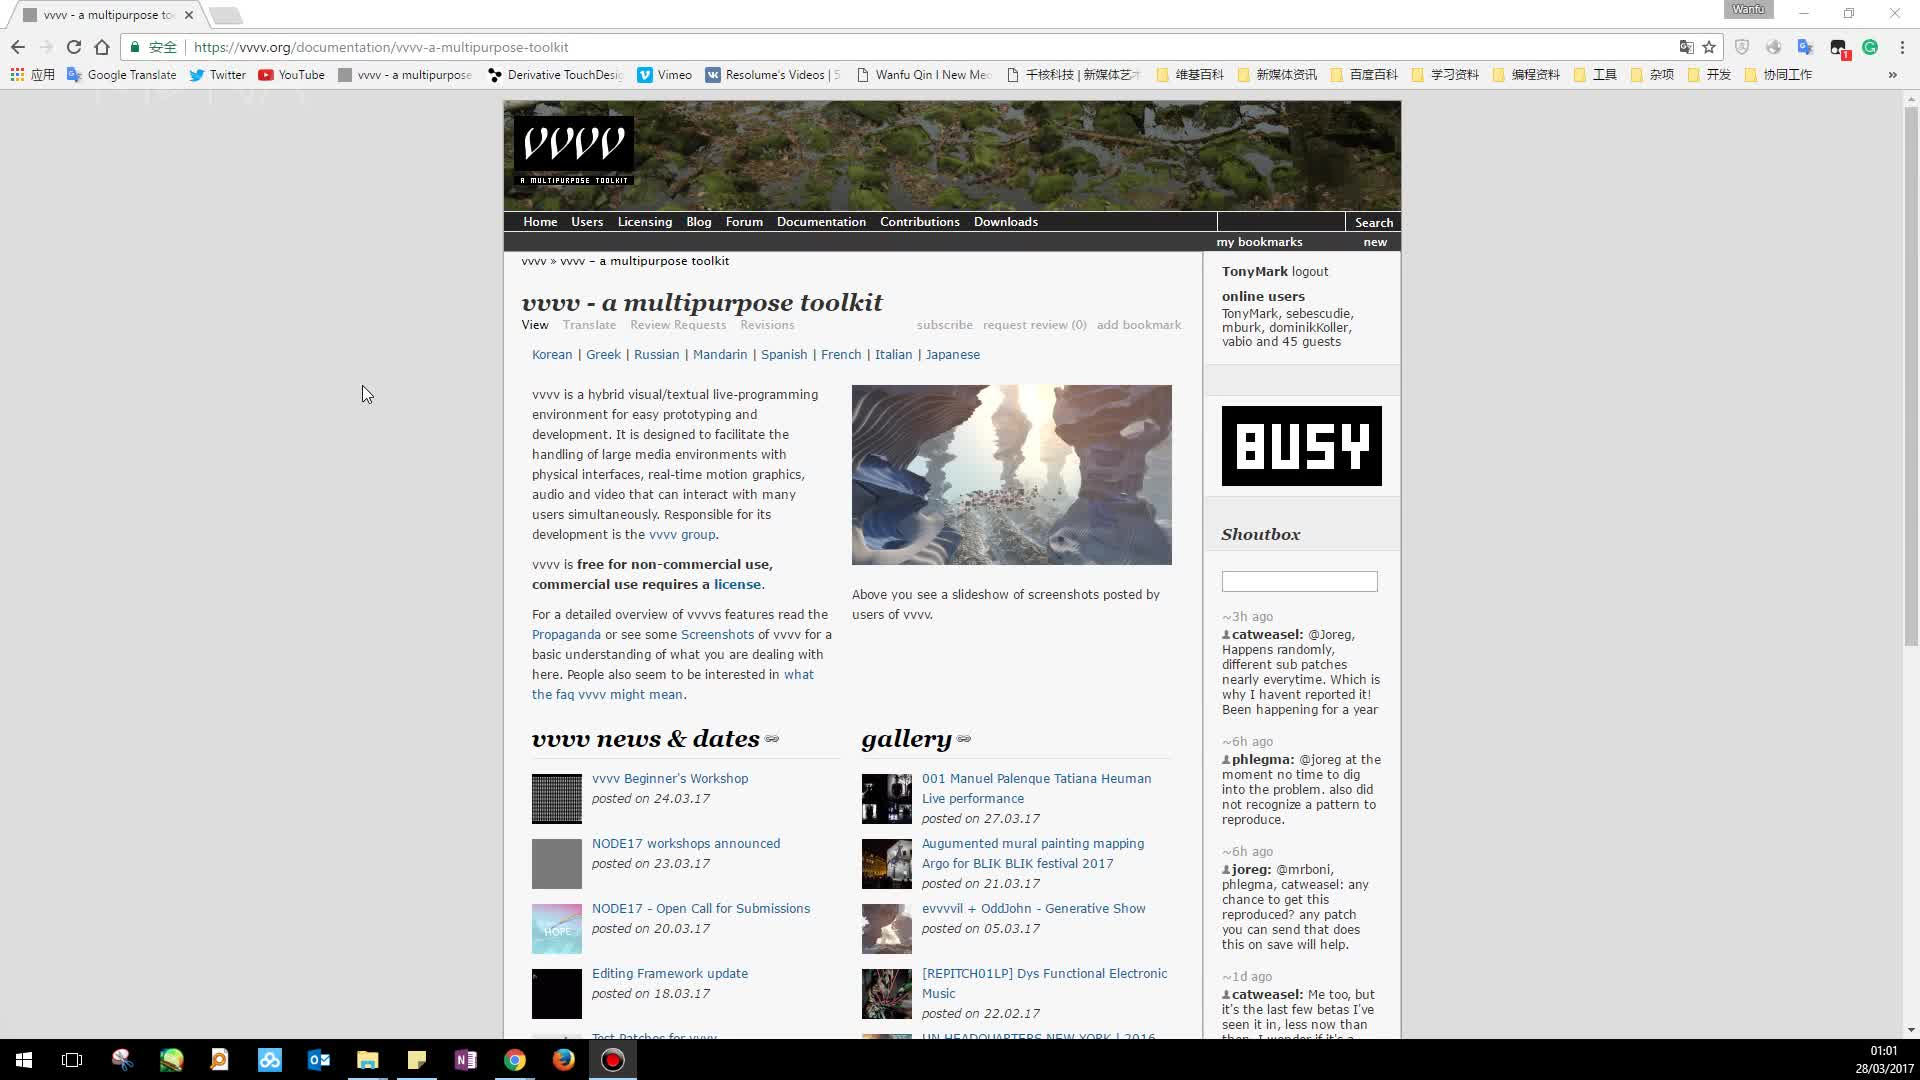This screenshot has height=1080, width=1920.
Task: Open Windows Start menu
Action: pyautogui.click(x=24, y=1060)
